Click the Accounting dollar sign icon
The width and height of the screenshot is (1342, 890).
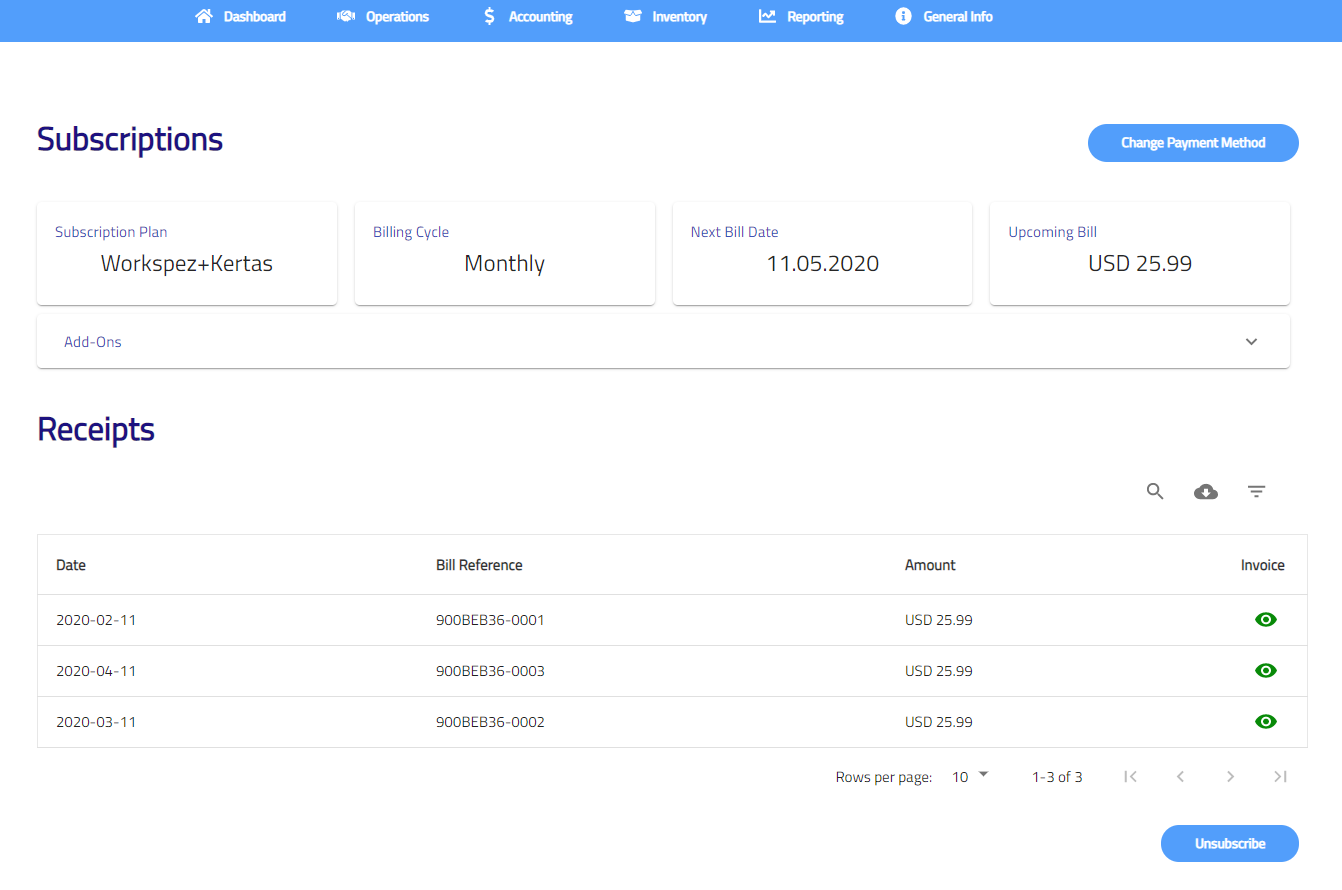tap(489, 16)
